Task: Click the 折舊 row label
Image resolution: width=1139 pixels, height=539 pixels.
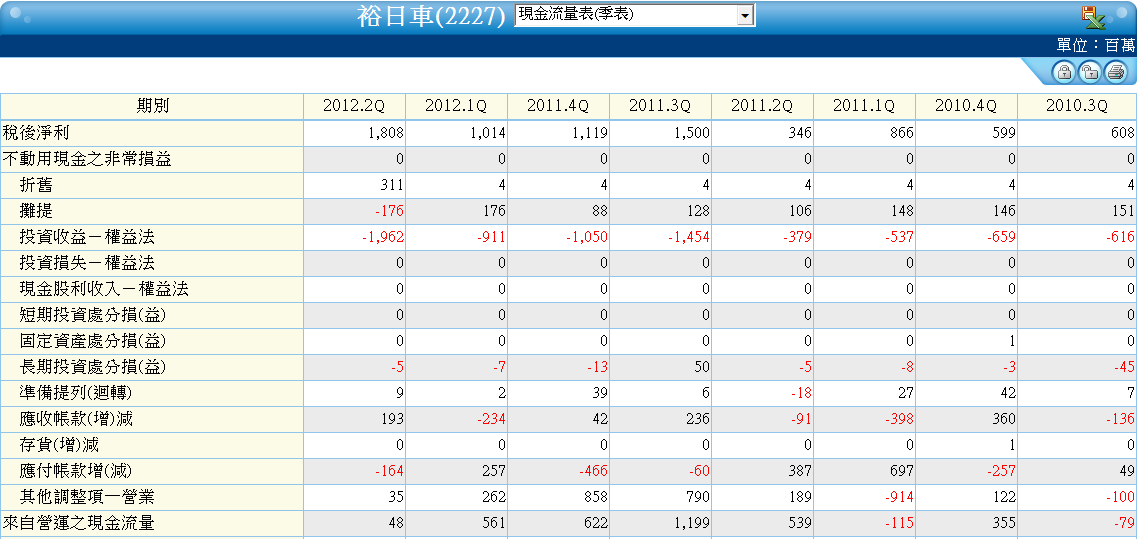Action: pos(36,185)
